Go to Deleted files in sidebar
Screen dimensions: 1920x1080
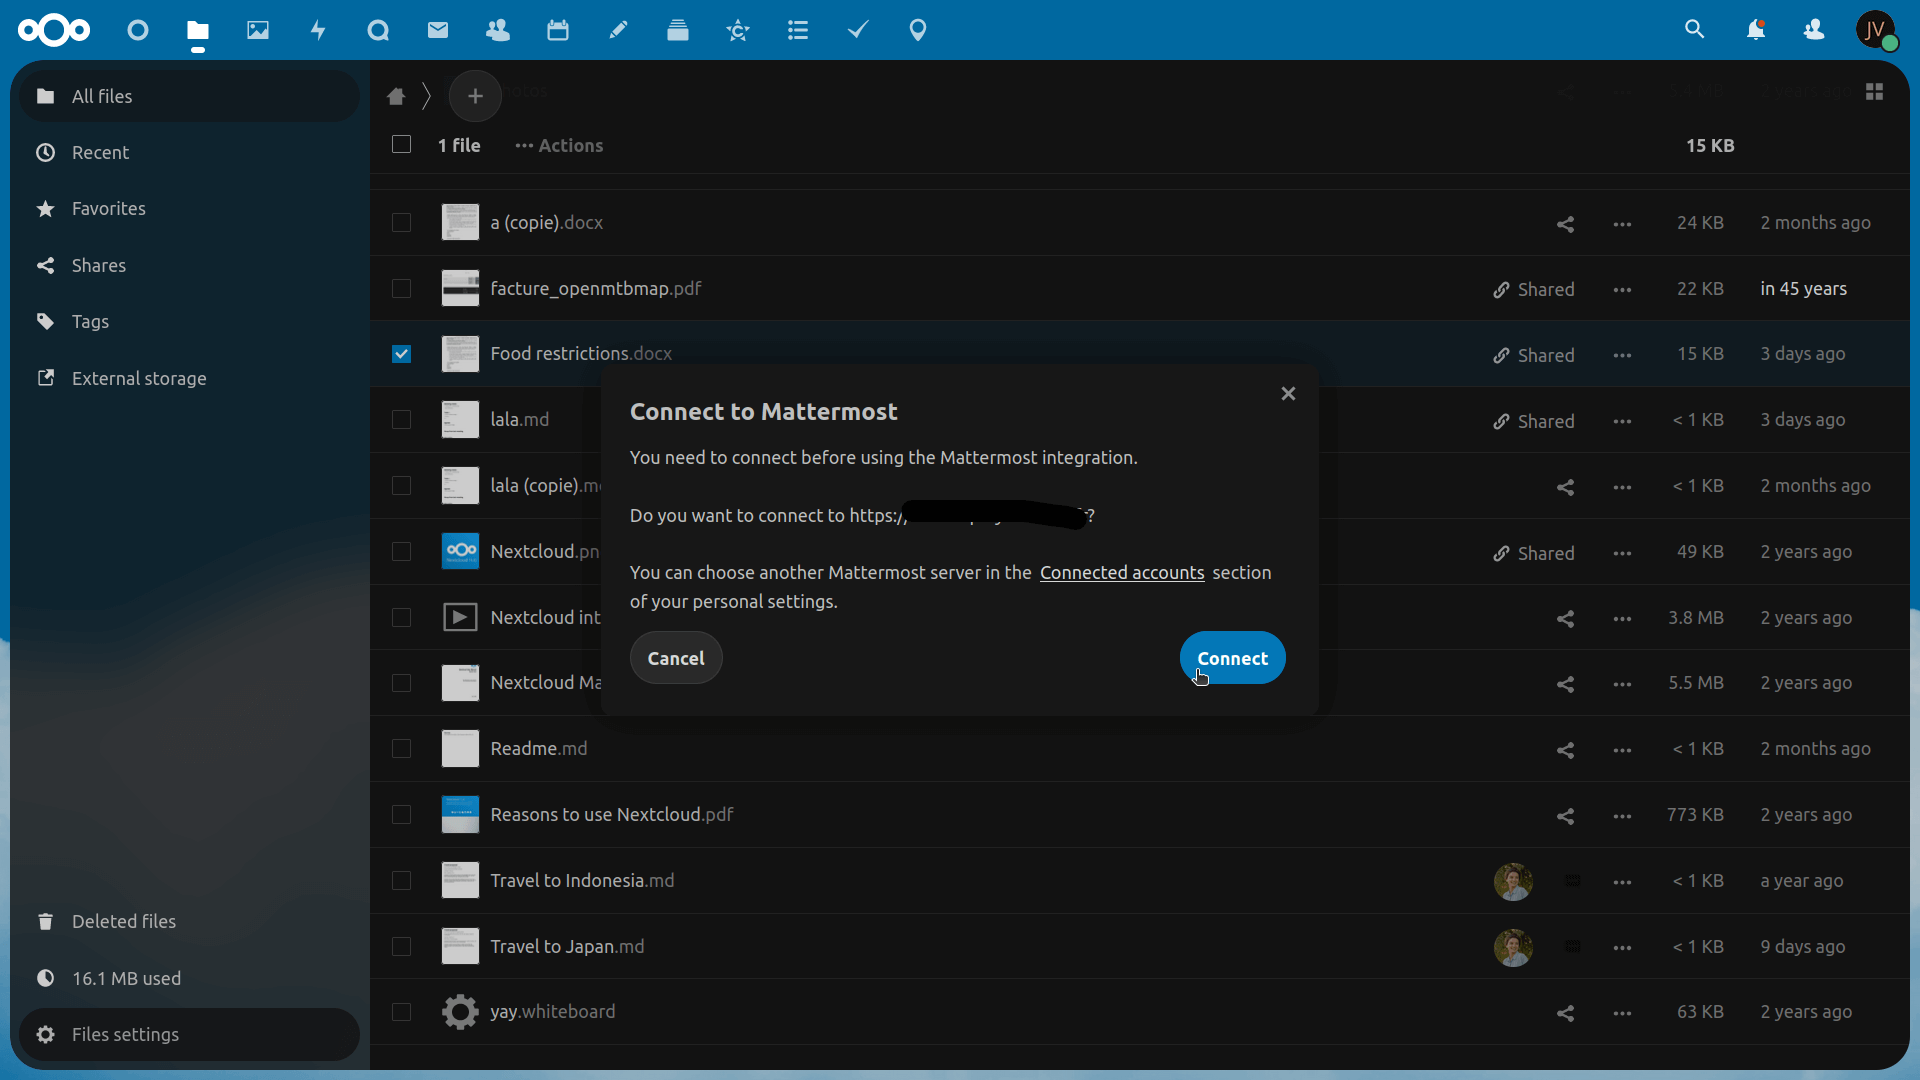point(123,921)
